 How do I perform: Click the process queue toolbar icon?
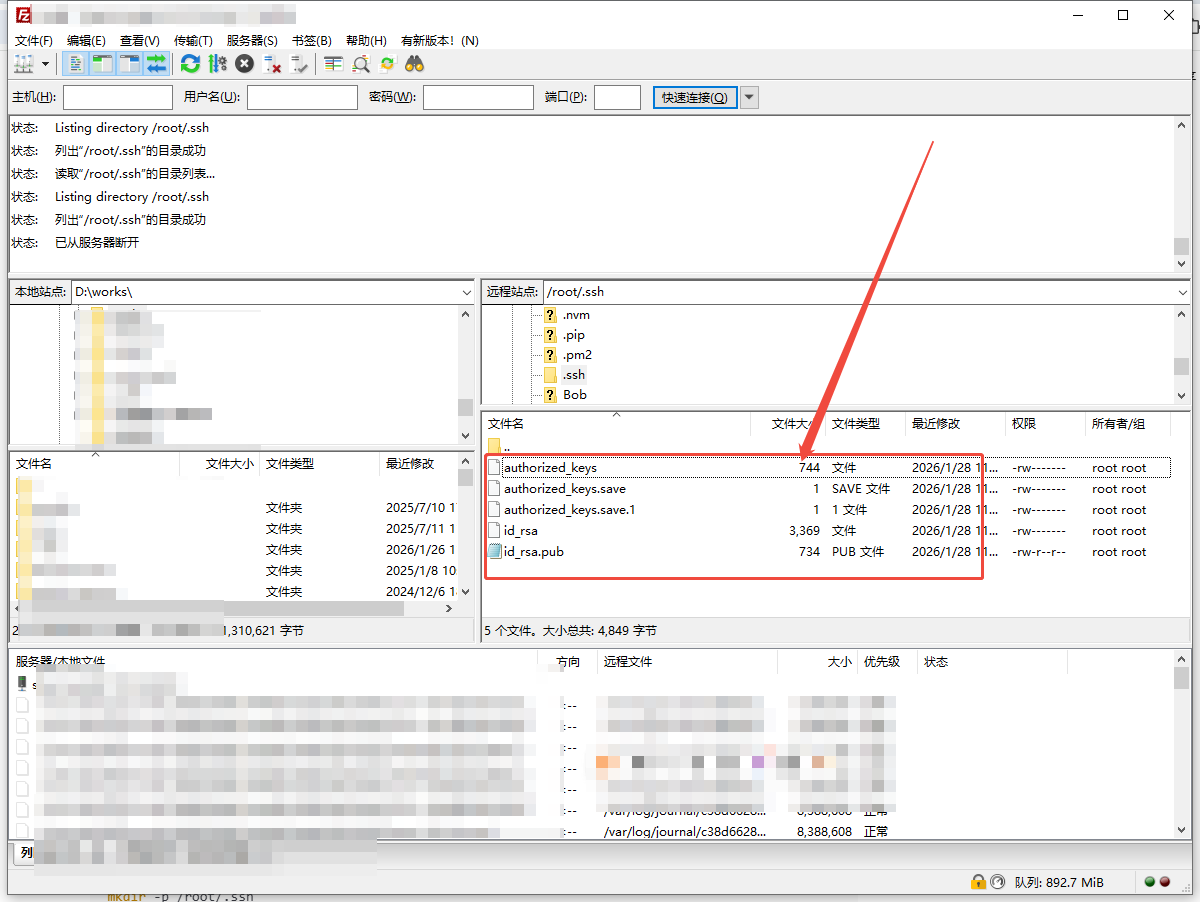click(217, 64)
